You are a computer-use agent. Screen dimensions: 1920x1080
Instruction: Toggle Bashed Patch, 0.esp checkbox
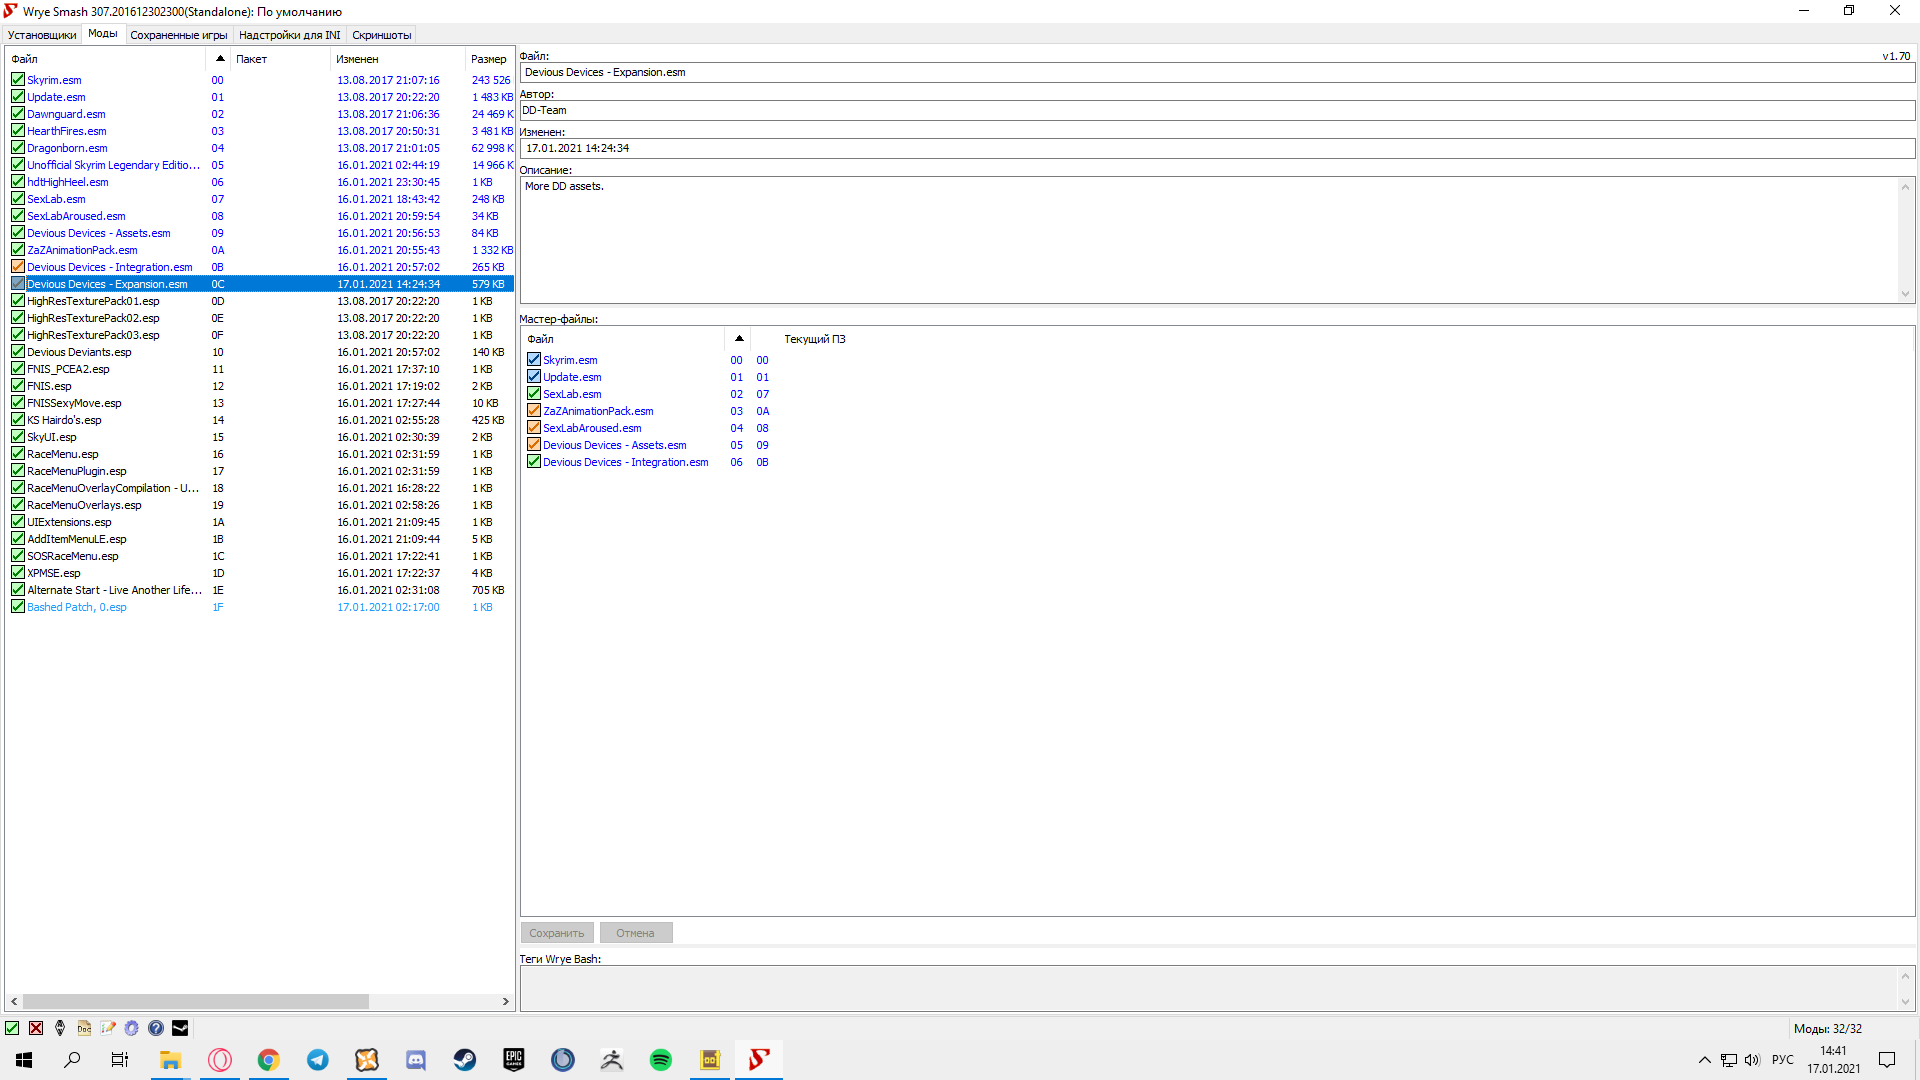pyautogui.click(x=18, y=607)
